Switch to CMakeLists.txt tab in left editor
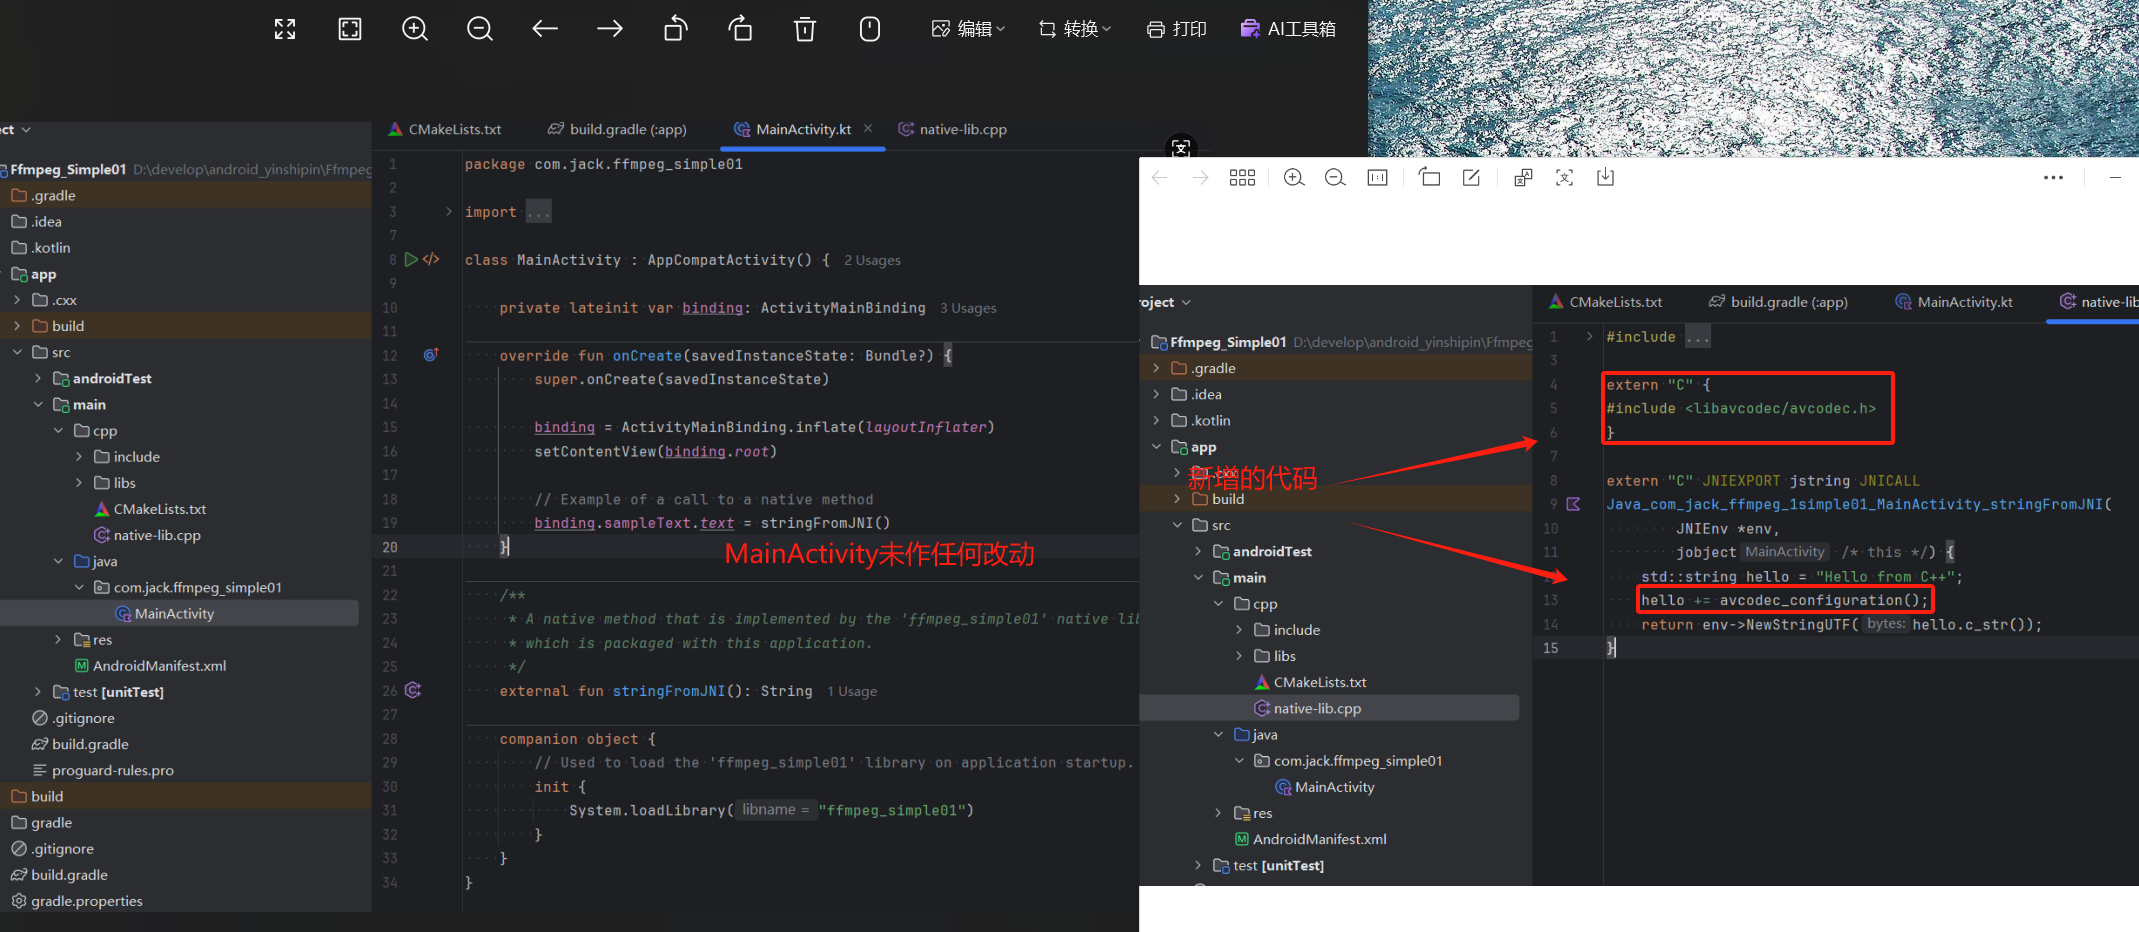Viewport: 2139px width, 932px height. 445,129
